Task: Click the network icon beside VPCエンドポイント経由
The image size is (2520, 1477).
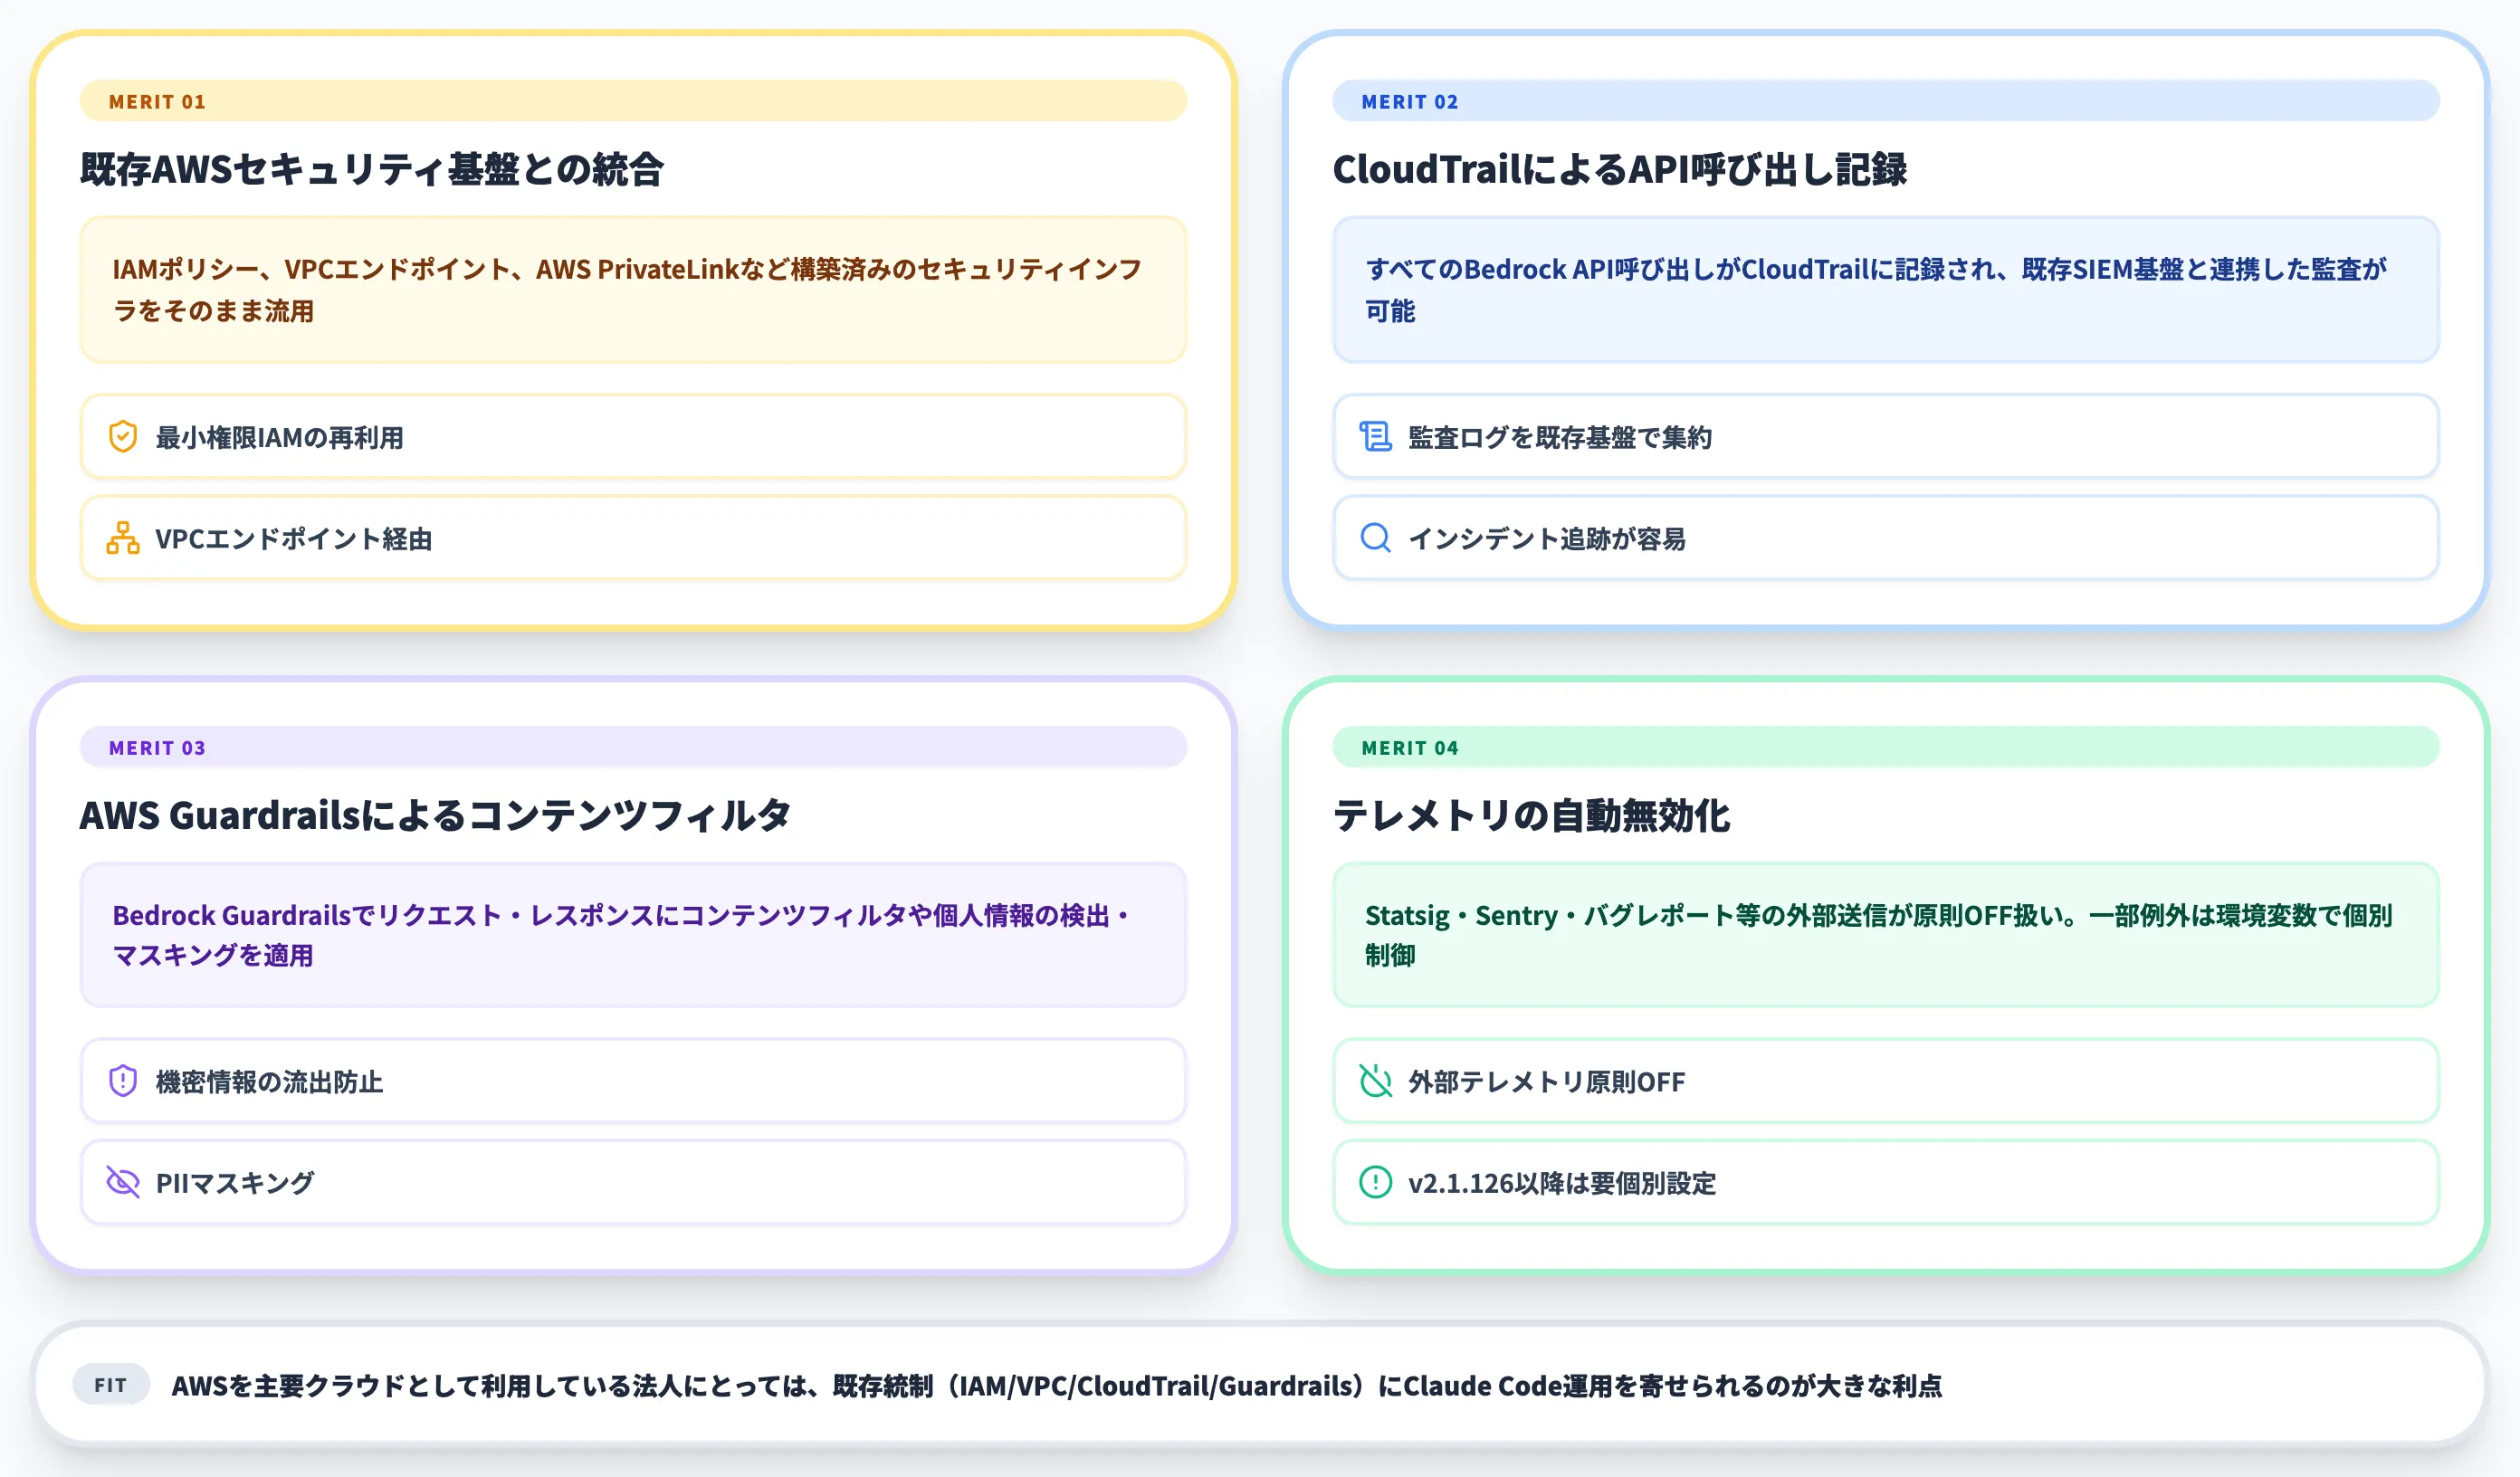Action: tap(123, 538)
